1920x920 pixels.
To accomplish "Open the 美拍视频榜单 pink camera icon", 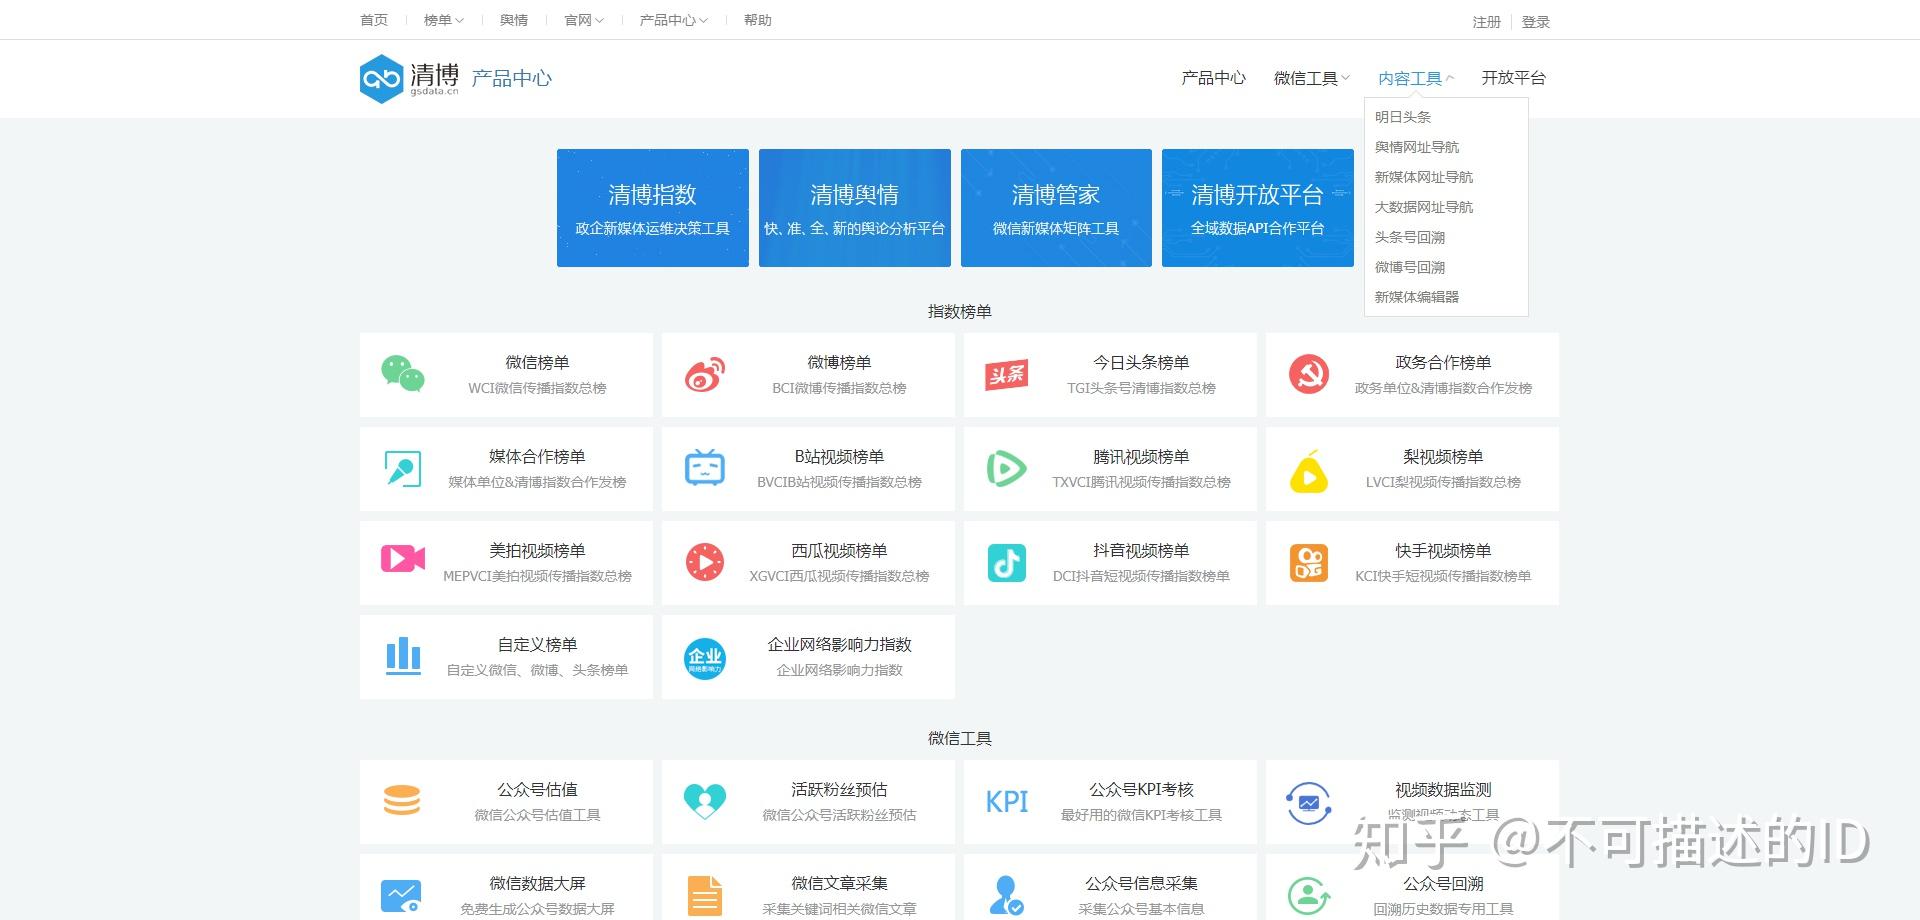I will pyautogui.click(x=403, y=558).
